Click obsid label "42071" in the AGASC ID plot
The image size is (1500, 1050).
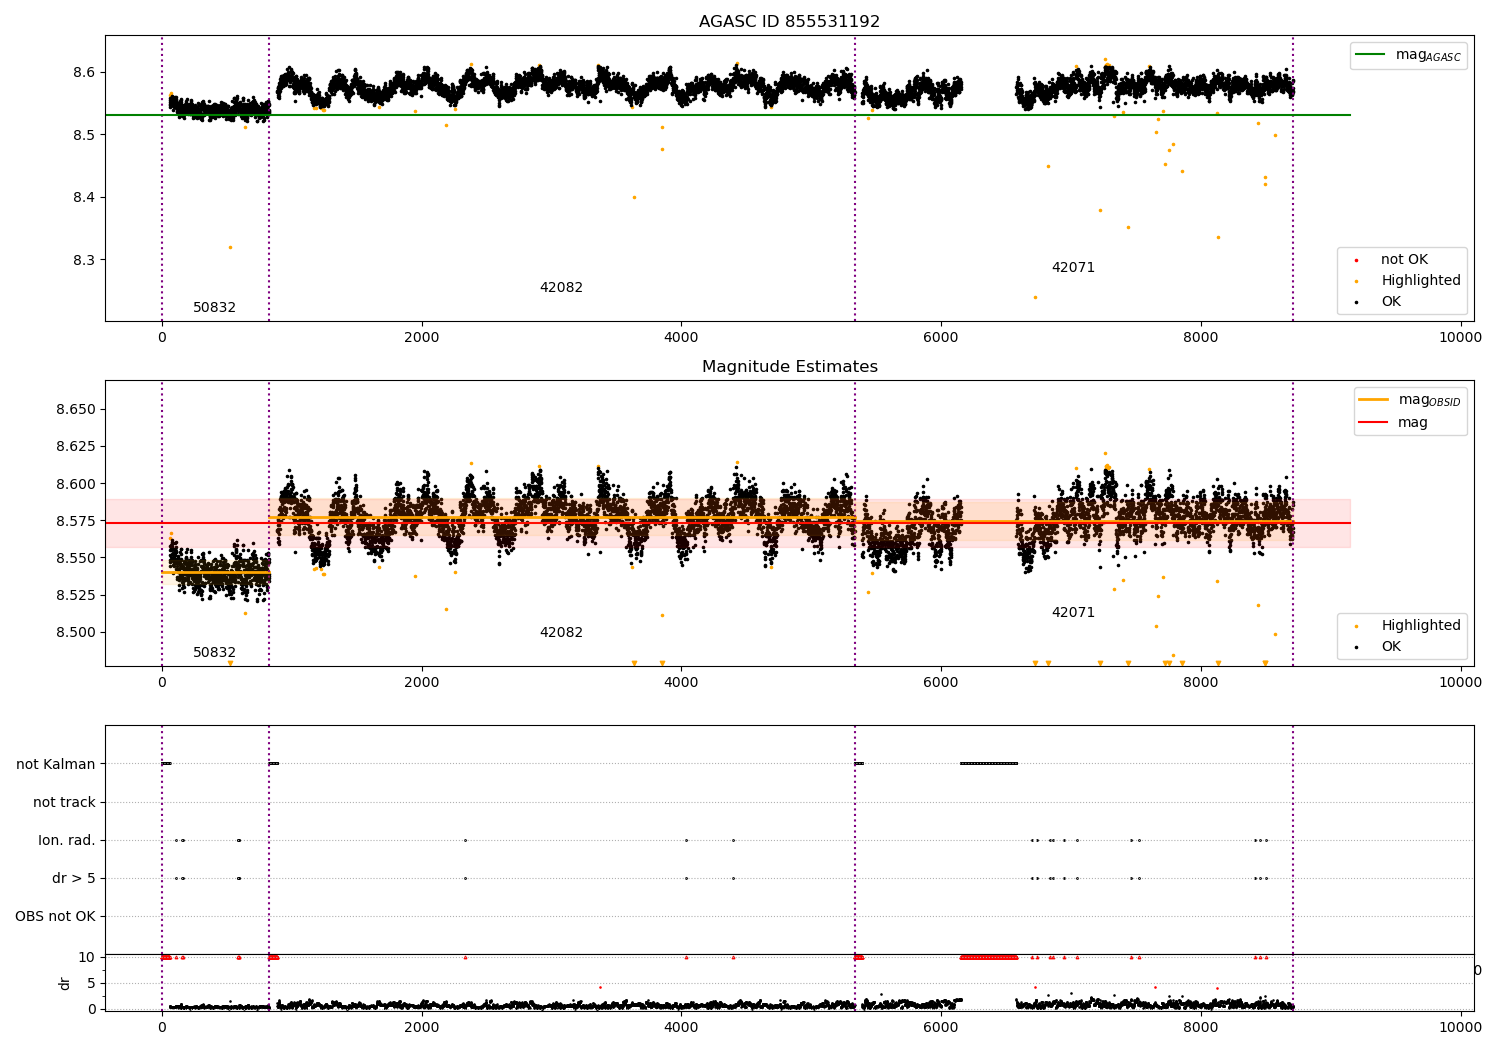[1073, 268]
